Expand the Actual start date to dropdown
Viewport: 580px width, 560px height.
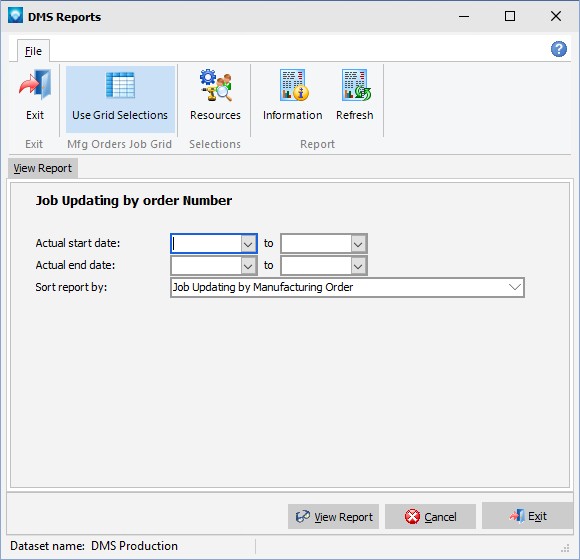click(358, 244)
